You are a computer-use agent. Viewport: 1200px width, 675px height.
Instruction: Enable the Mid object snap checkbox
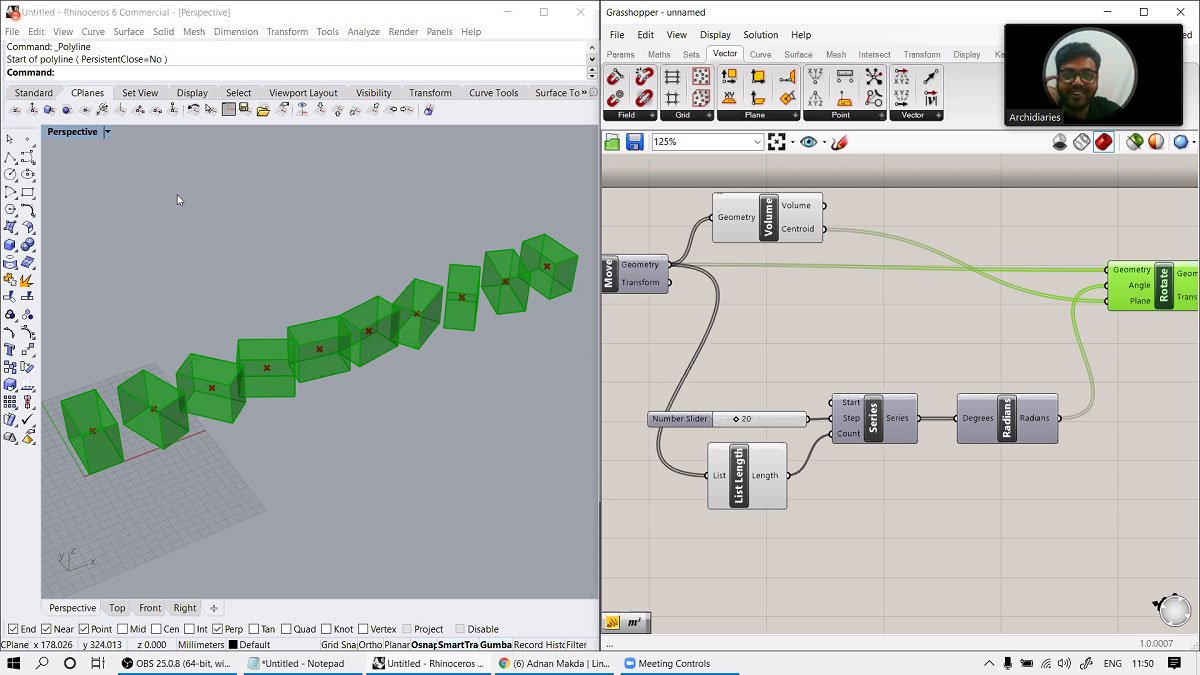pos(123,629)
